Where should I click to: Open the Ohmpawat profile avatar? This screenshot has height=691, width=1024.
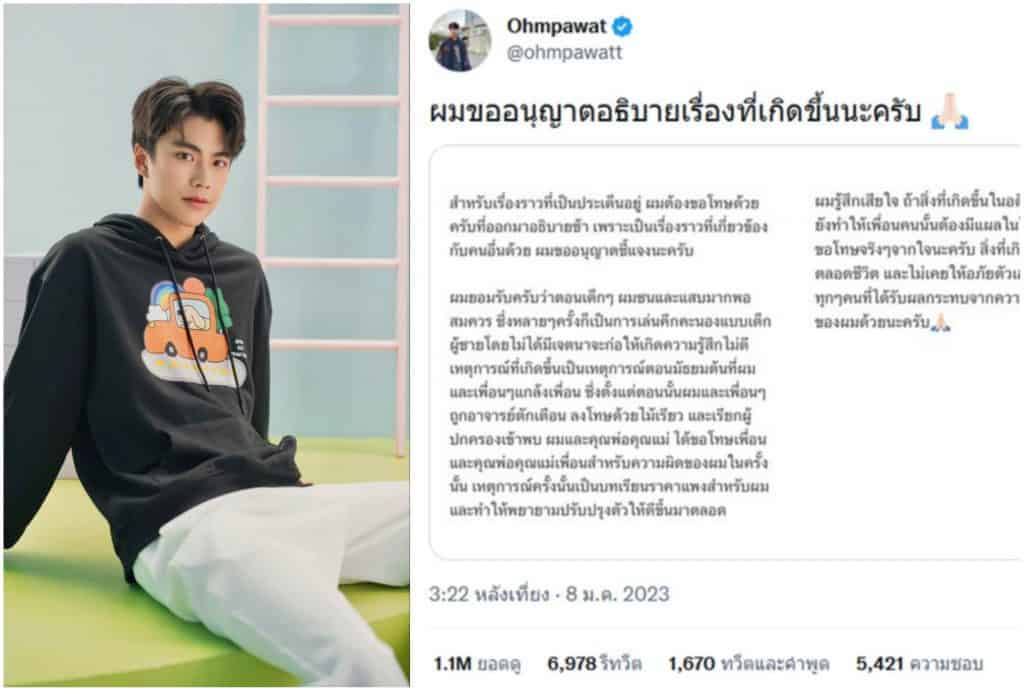click(459, 40)
